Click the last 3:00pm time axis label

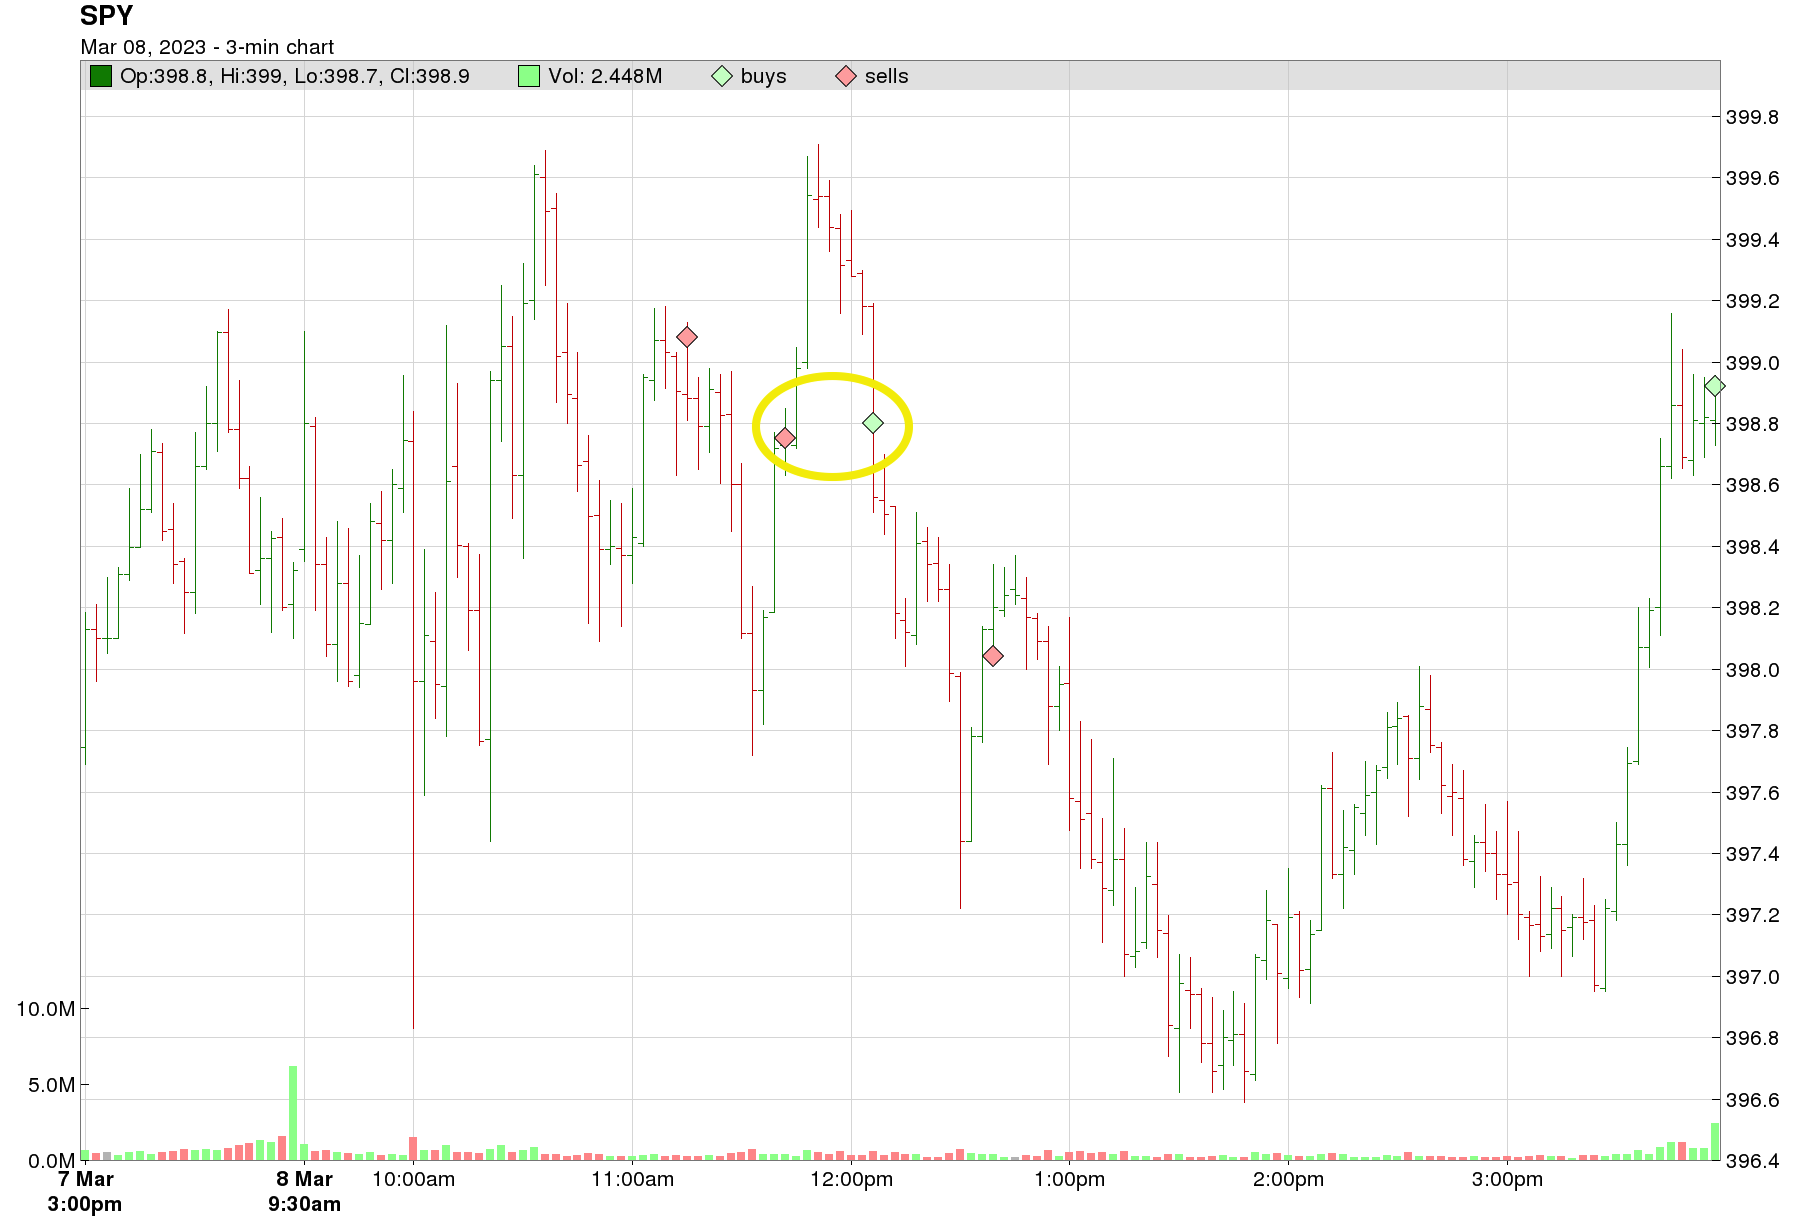click(1507, 1179)
